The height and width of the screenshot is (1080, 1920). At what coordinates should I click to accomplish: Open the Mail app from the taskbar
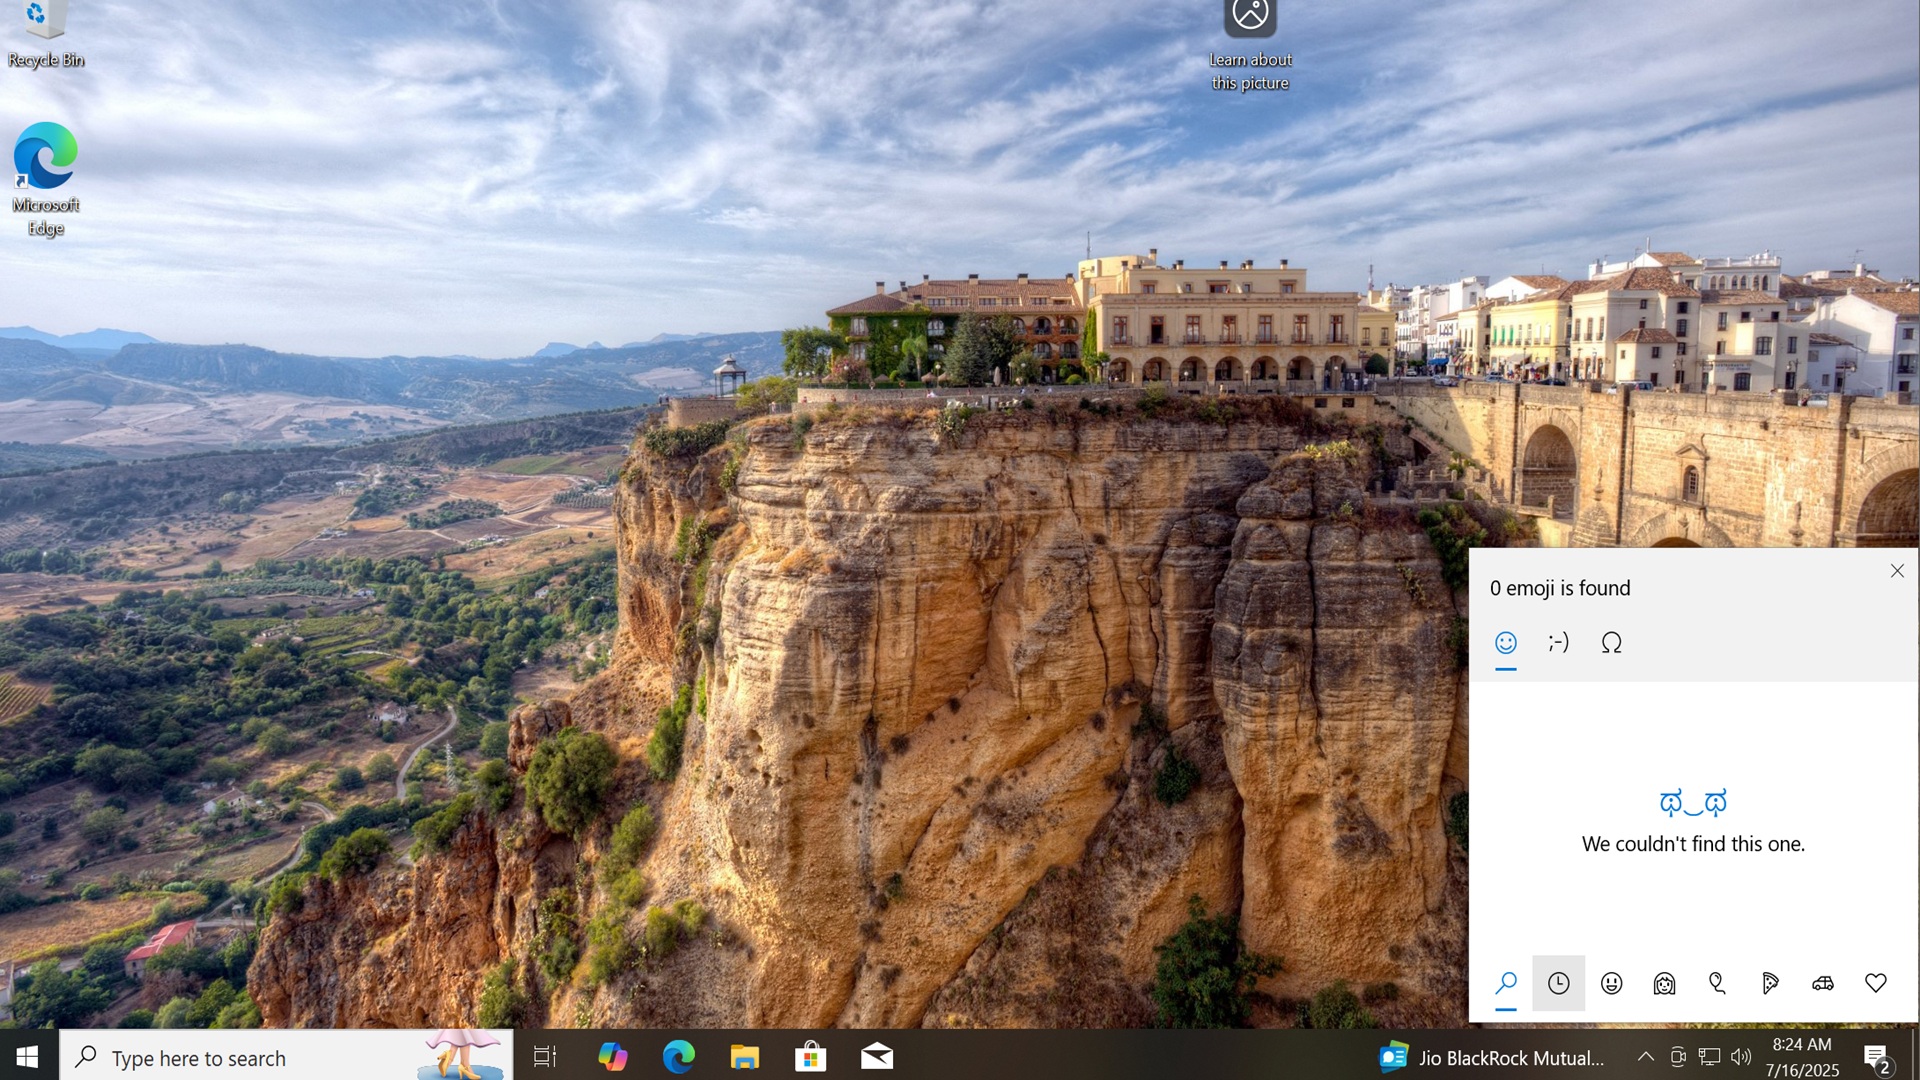(x=877, y=1057)
